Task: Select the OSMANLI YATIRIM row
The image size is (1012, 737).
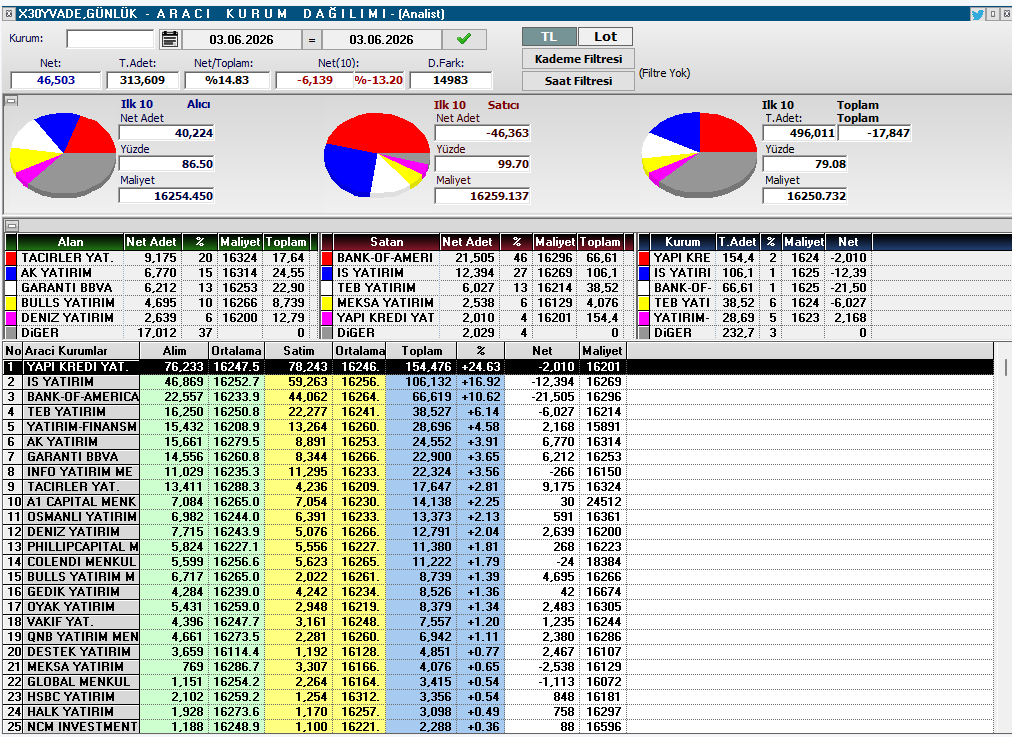Action: [498, 517]
